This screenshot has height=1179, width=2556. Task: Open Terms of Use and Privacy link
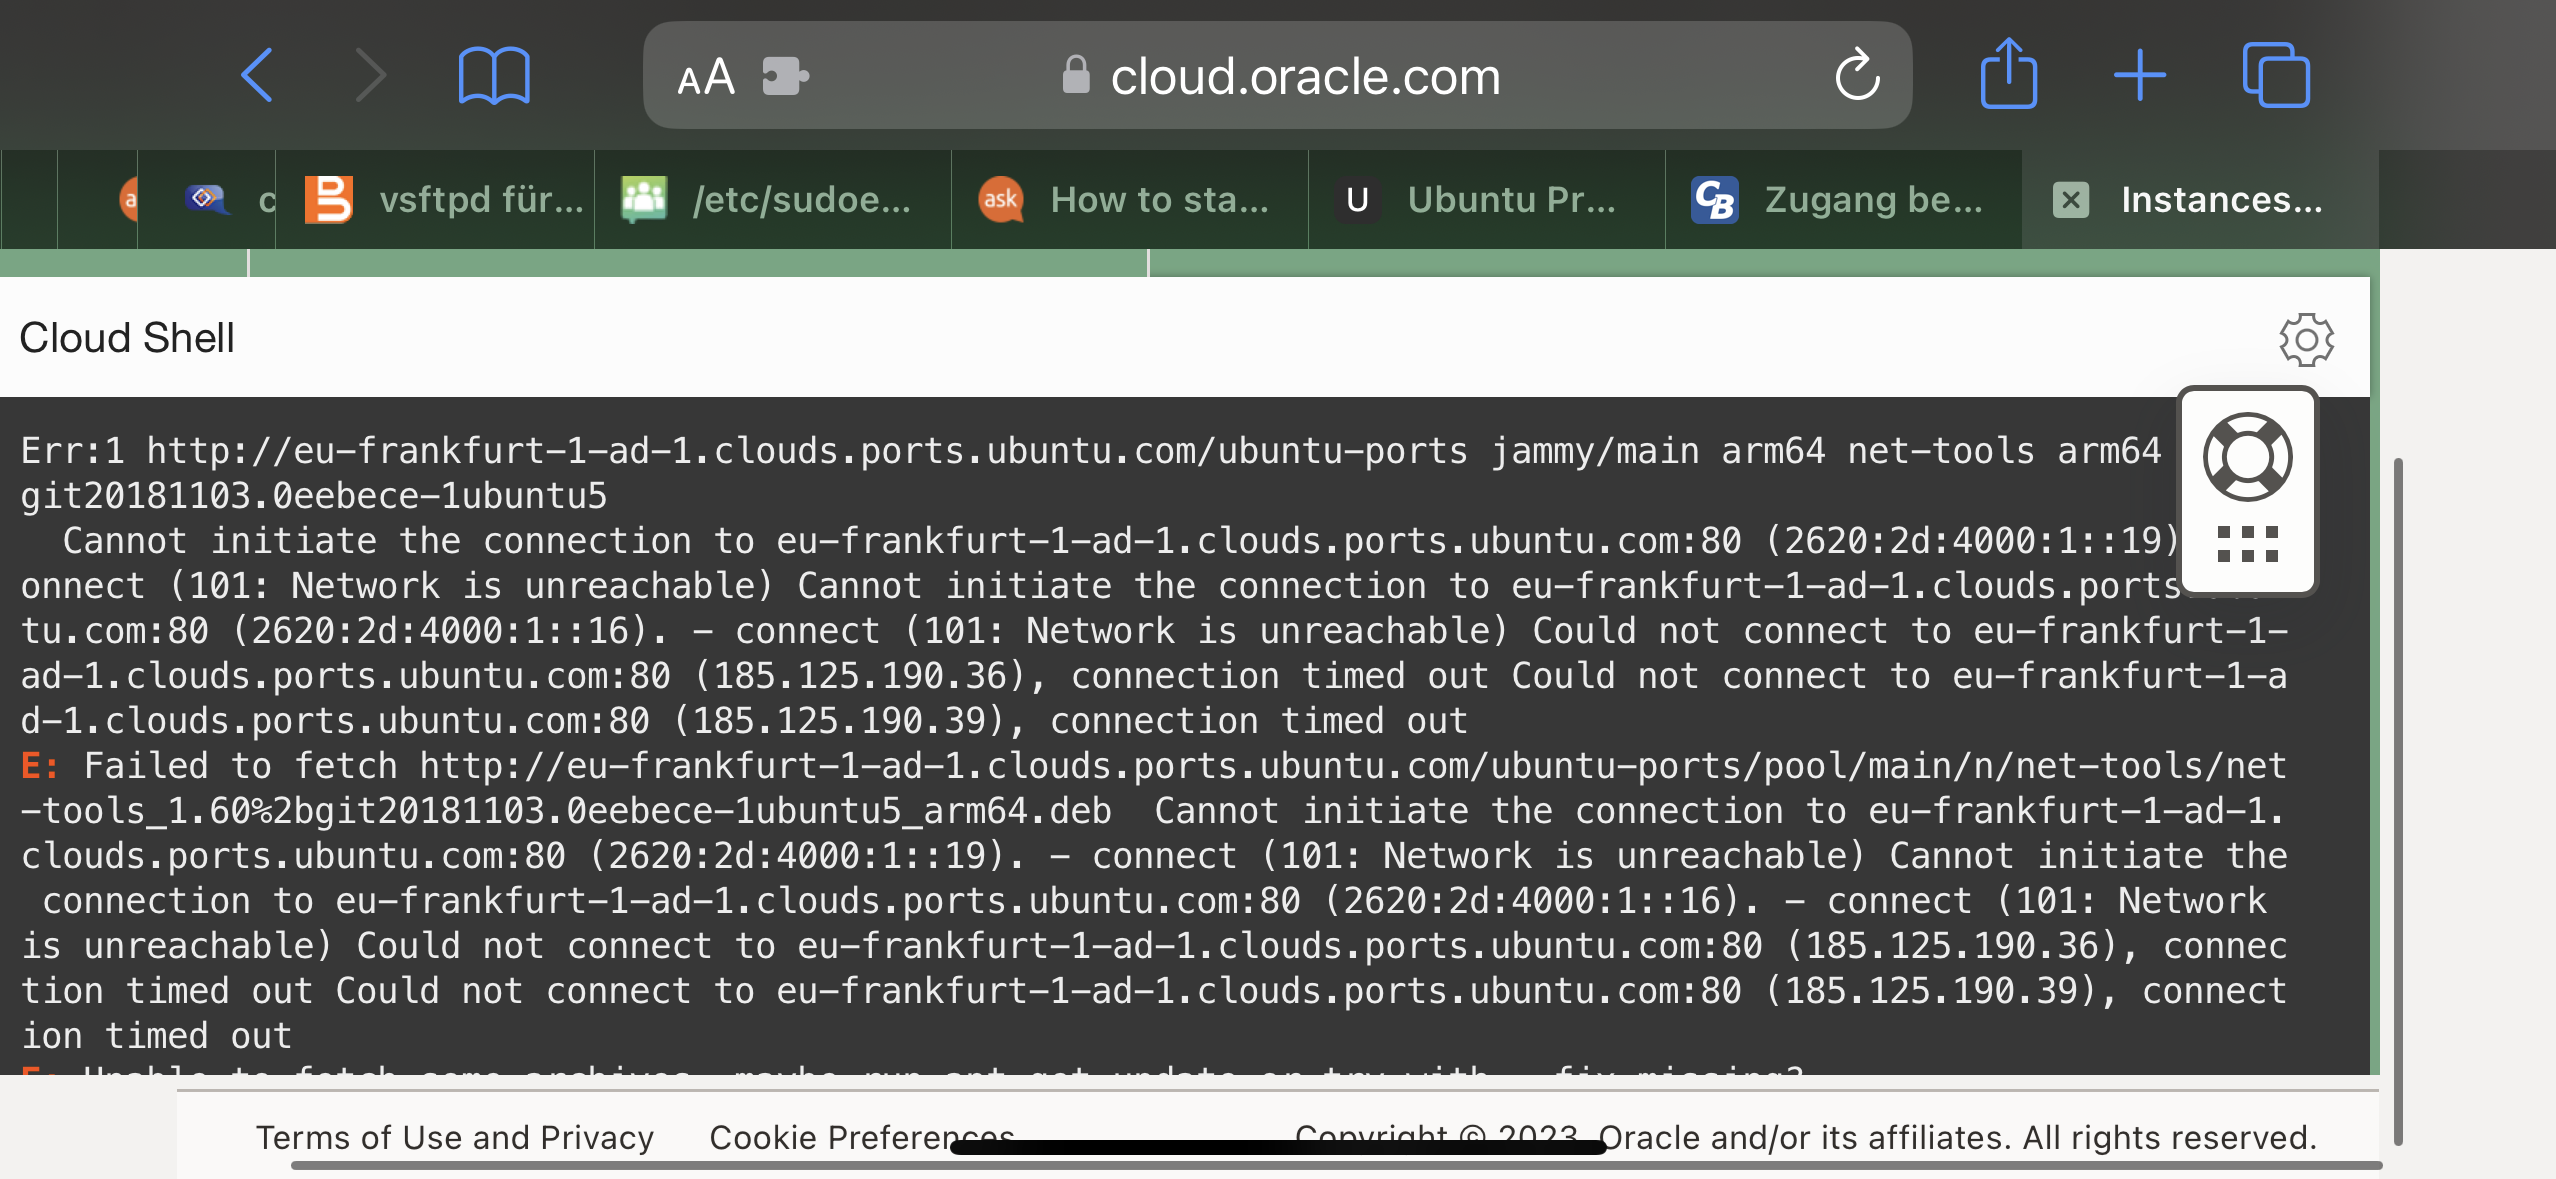[455, 1137]
